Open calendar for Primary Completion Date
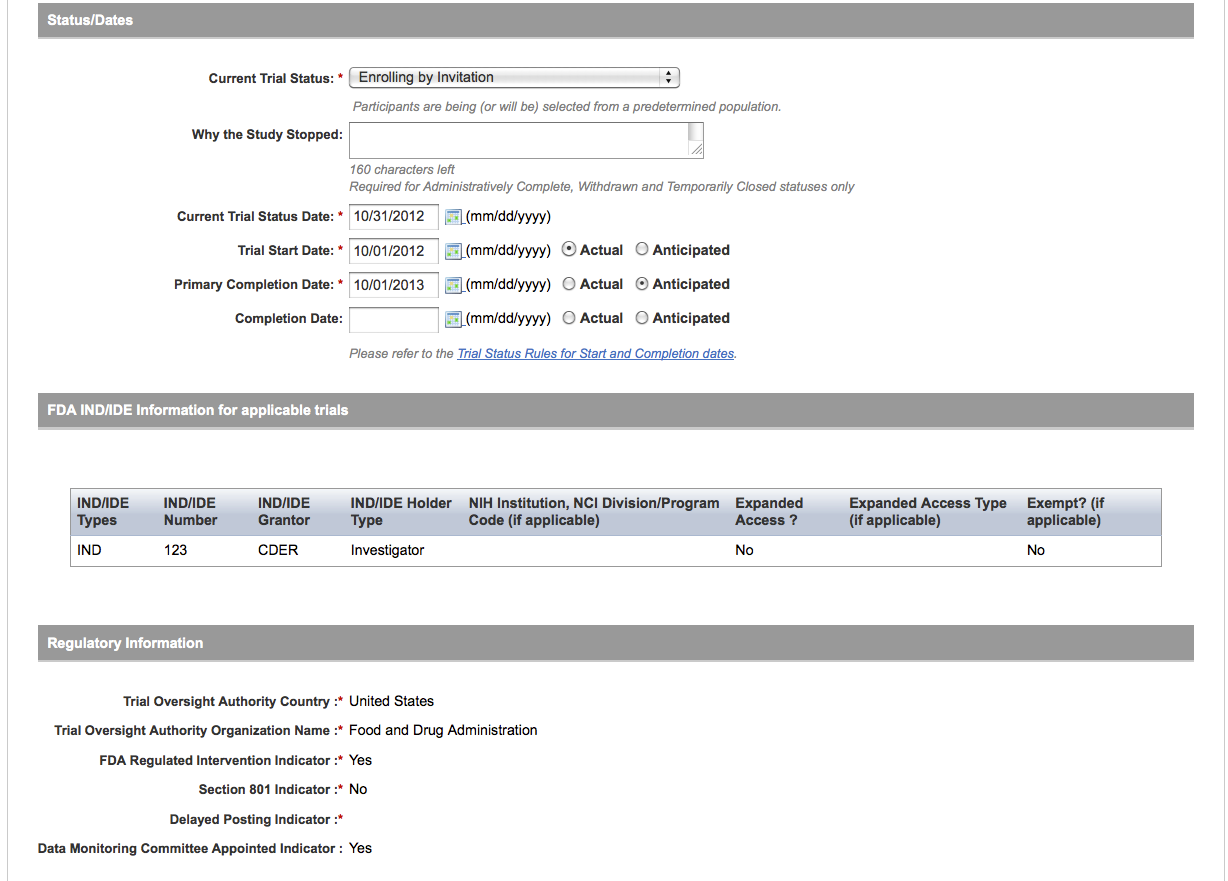This screenshot has height=881, width=1228. pyautogui.click(x=453, y=285)
